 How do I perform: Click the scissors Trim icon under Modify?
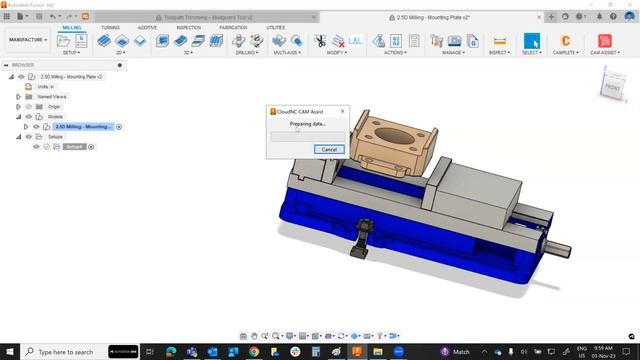pos(320,41)
